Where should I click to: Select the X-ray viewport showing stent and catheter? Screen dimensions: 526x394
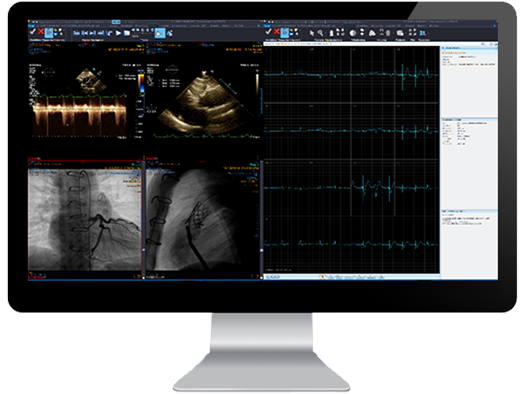tap(202, 219)
